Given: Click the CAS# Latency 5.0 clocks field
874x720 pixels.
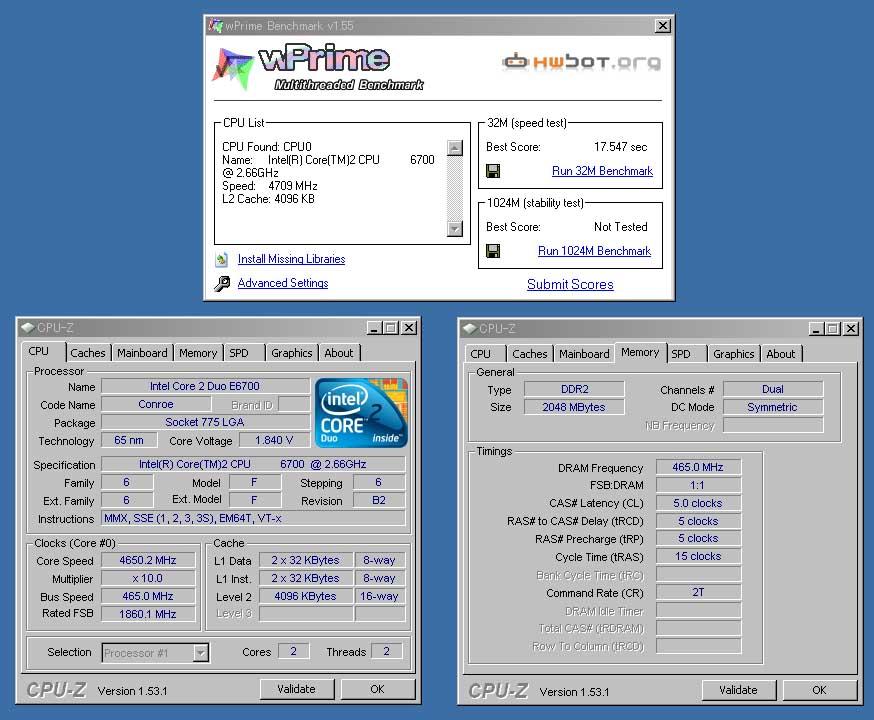Looking at the screenshot, I should click(x=698, y=503).
